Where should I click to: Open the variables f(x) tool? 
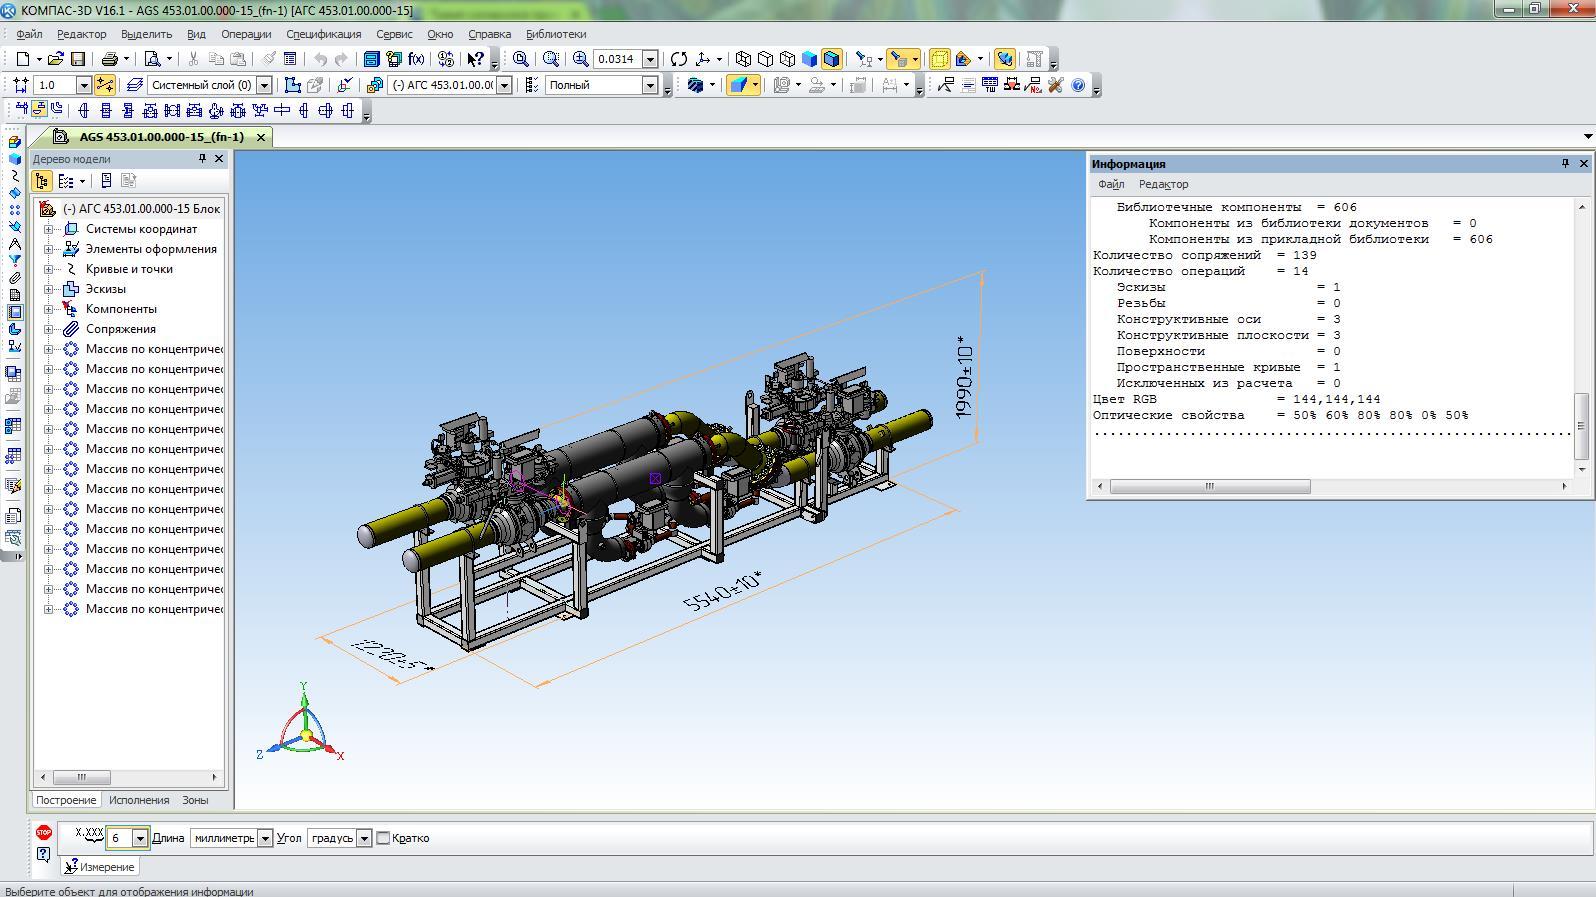416,59
